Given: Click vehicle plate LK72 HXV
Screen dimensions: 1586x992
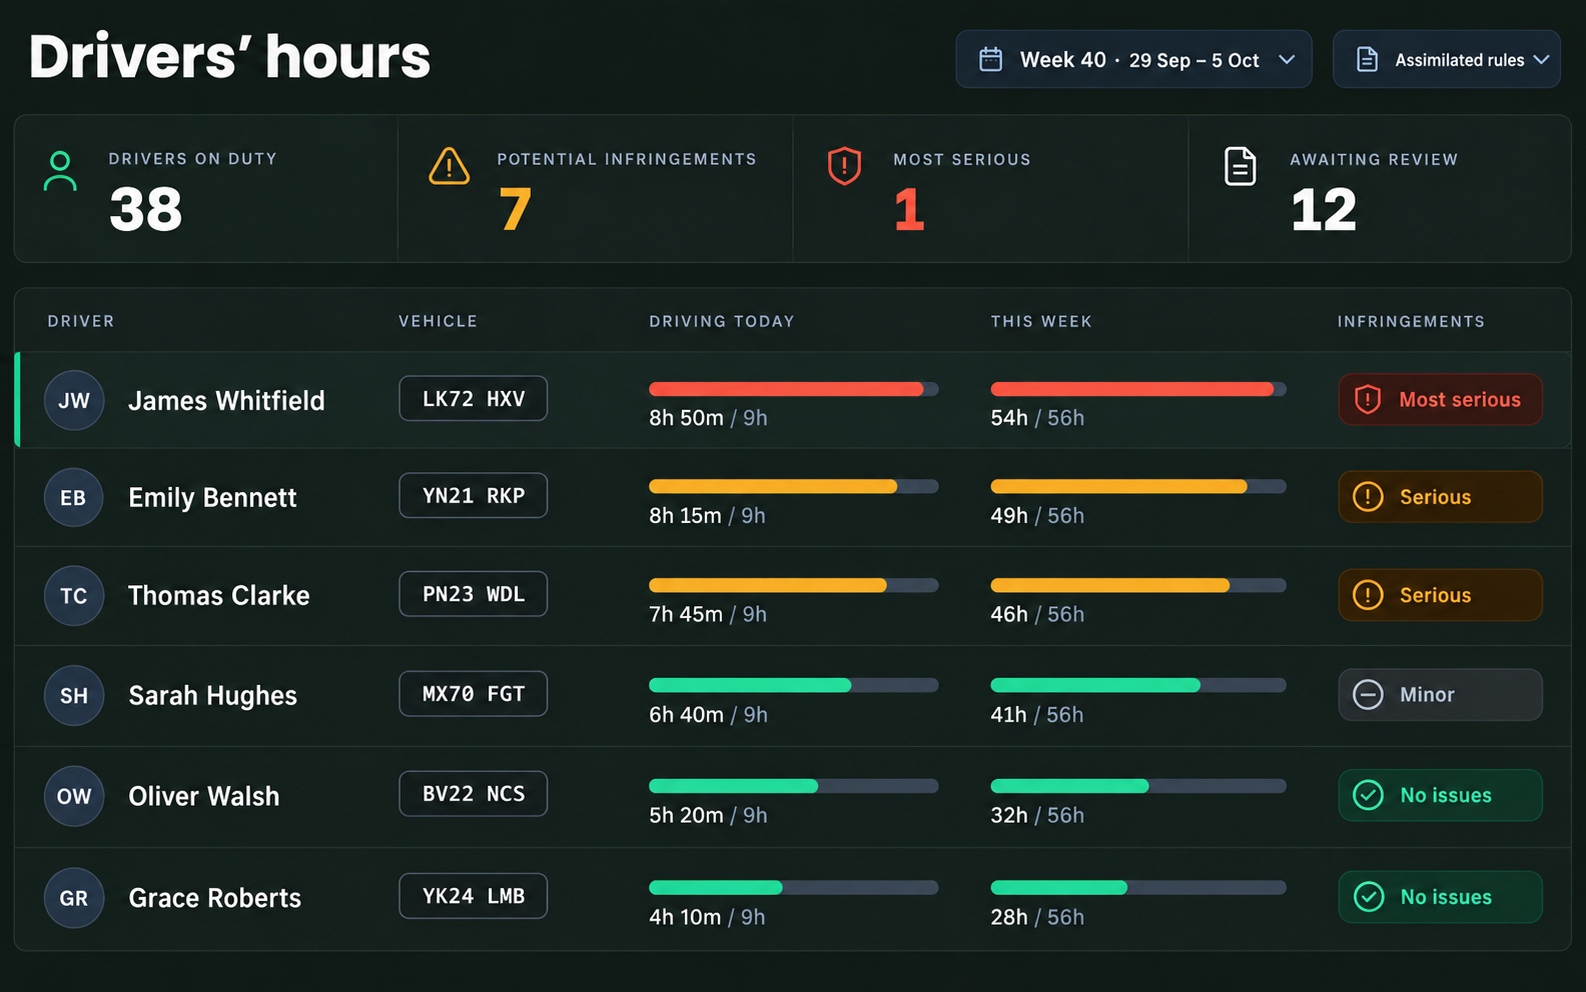Looking at the screenshot, I should coord(473,398).
